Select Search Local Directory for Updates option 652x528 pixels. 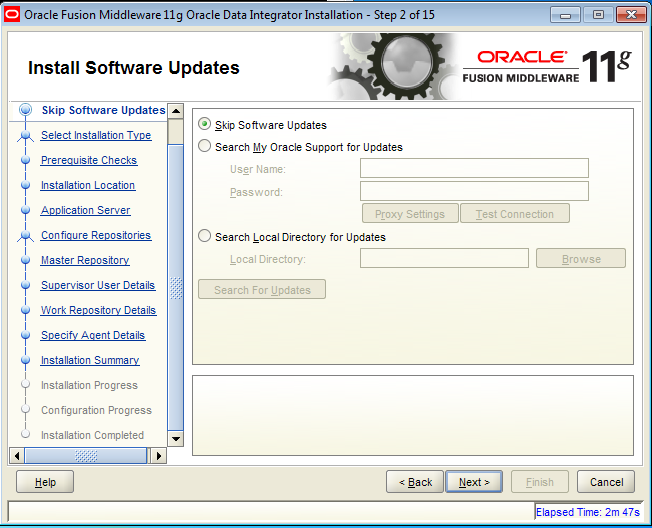[204, 236]
